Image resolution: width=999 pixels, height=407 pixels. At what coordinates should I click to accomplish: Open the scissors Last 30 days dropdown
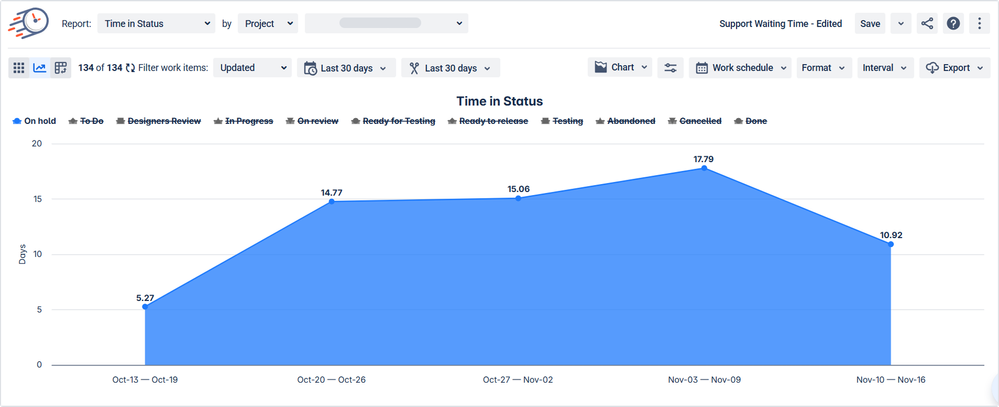(x=450, y=68)
